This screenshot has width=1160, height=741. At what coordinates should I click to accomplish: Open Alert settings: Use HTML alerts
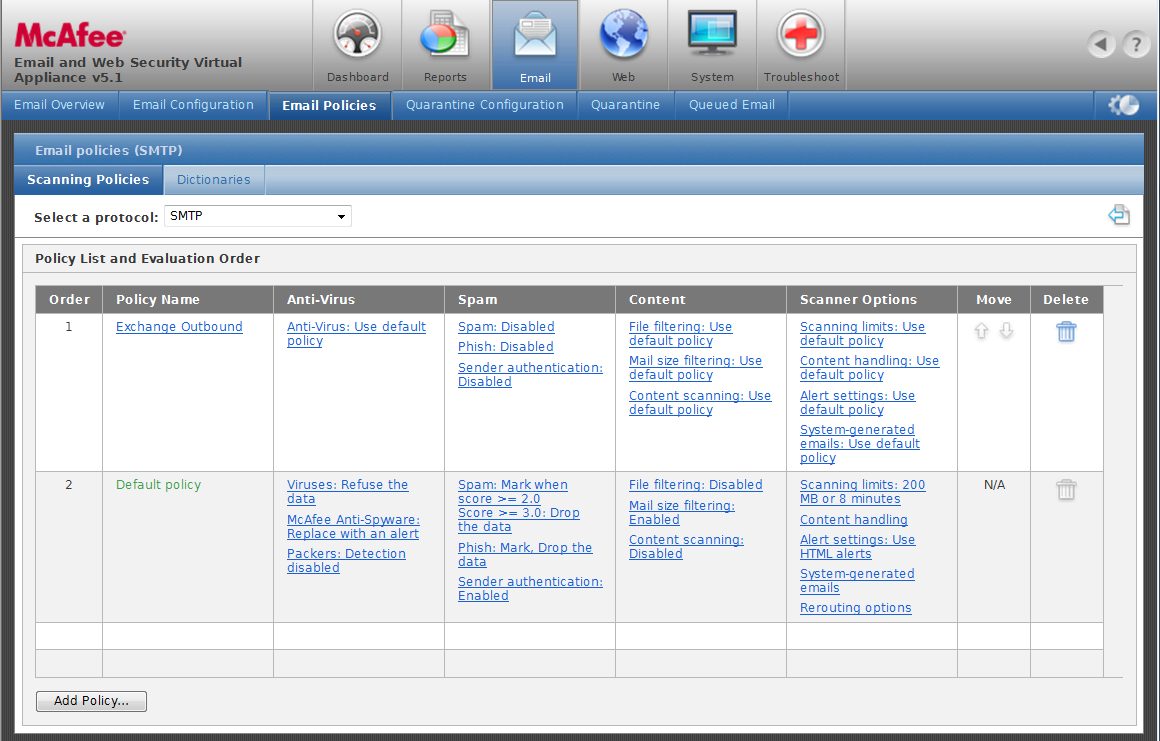pyautogui.click(x=857, y=547)
